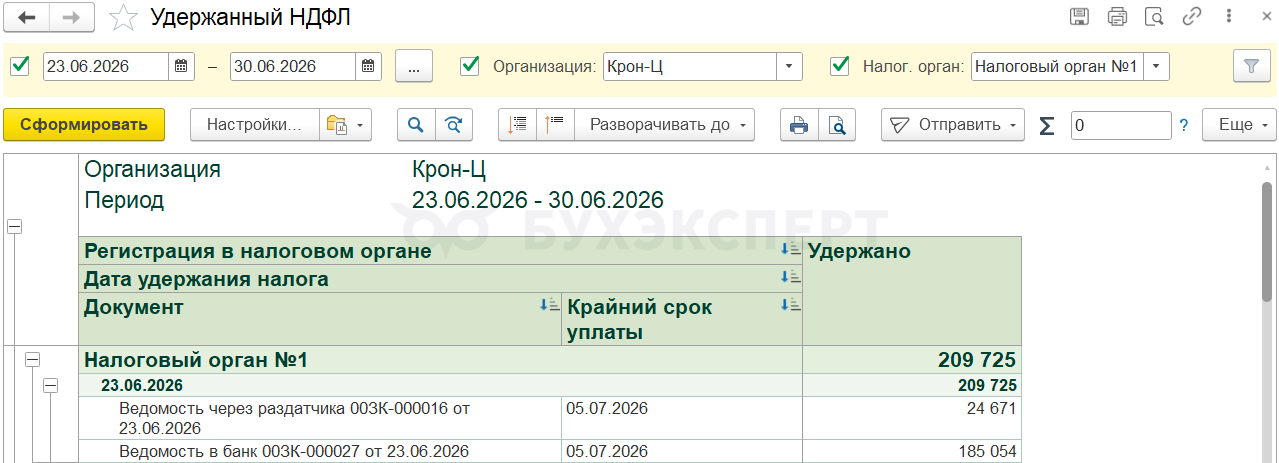The height and width of the screenshot is (463, 1279).
Task: Go forward with the right arrow button
Action: (72, 17)
